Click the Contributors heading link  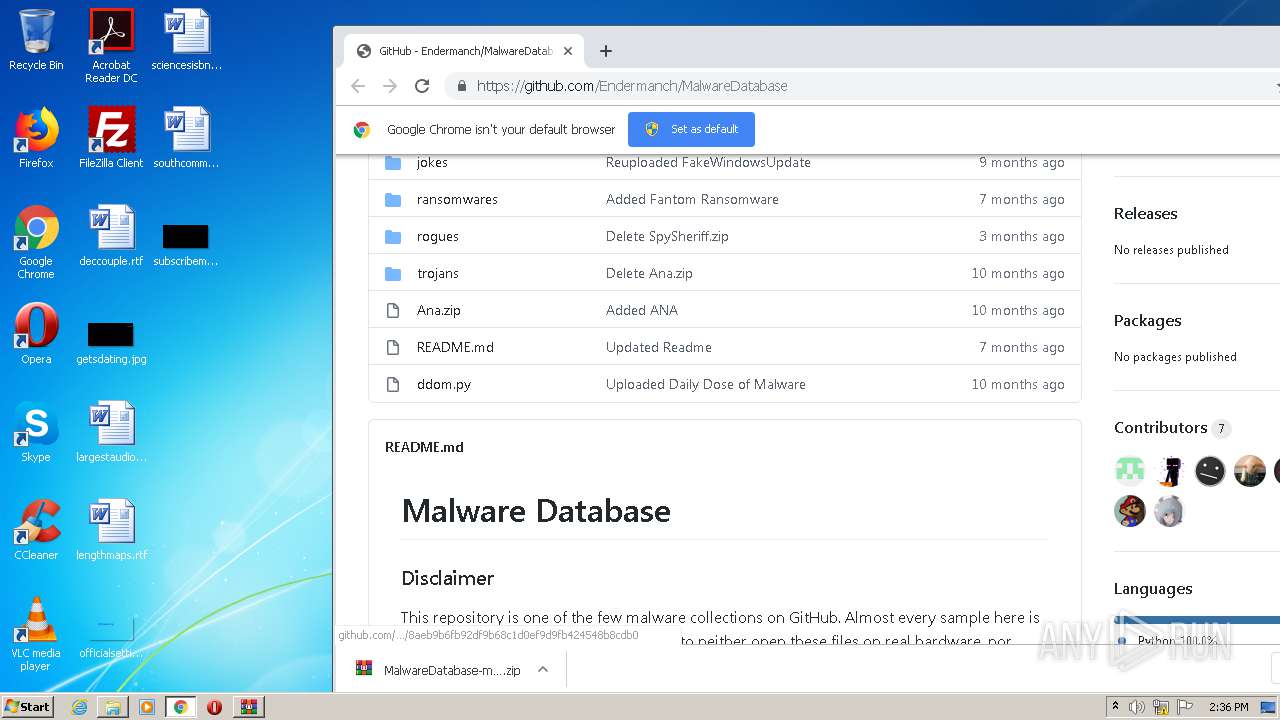click(x=1161, y=427)
